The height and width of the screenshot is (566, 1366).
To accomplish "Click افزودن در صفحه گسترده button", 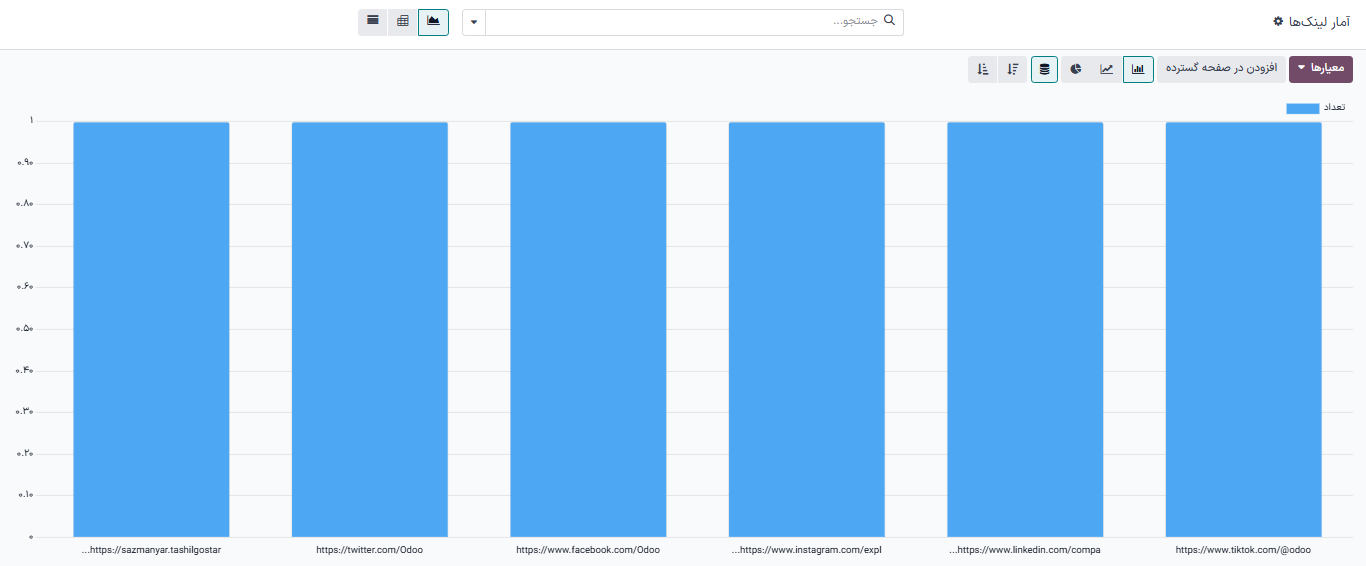I will pyautogui.click(x=1221, y=69).
